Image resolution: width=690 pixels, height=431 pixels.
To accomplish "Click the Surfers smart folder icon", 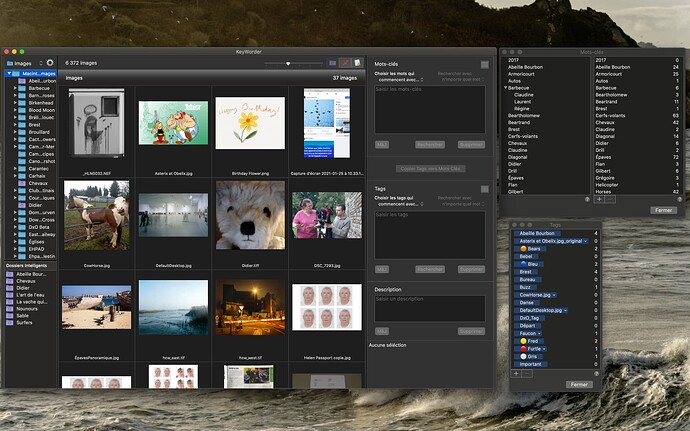I will click(9, 323).
